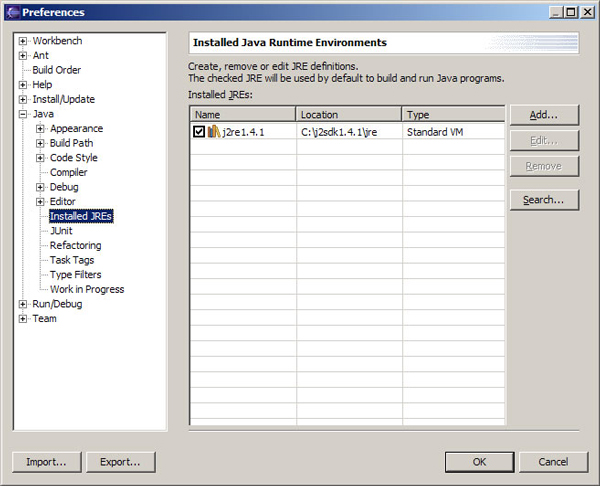Select the Java preference category
Image resolution: width=600 pixels, height=486 pixels.
coord(43,114)
